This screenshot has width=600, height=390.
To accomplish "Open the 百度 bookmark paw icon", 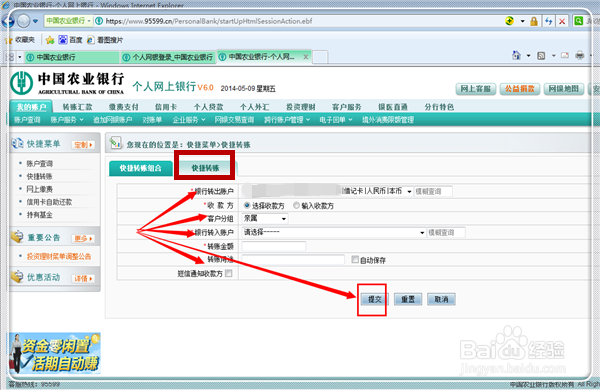I will [x=62, y=39].
